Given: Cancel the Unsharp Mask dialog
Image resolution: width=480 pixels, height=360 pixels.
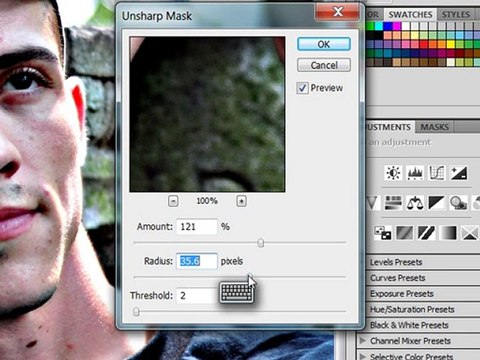Looking at the screenshot, I should (x=324, y=65).
